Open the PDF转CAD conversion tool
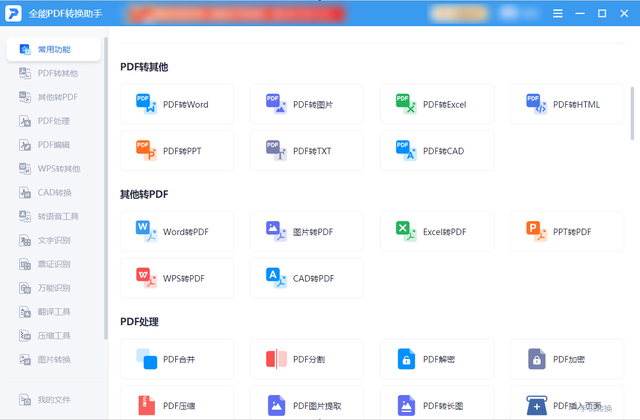This screenshot has height=420, width=640. (437, 151)
